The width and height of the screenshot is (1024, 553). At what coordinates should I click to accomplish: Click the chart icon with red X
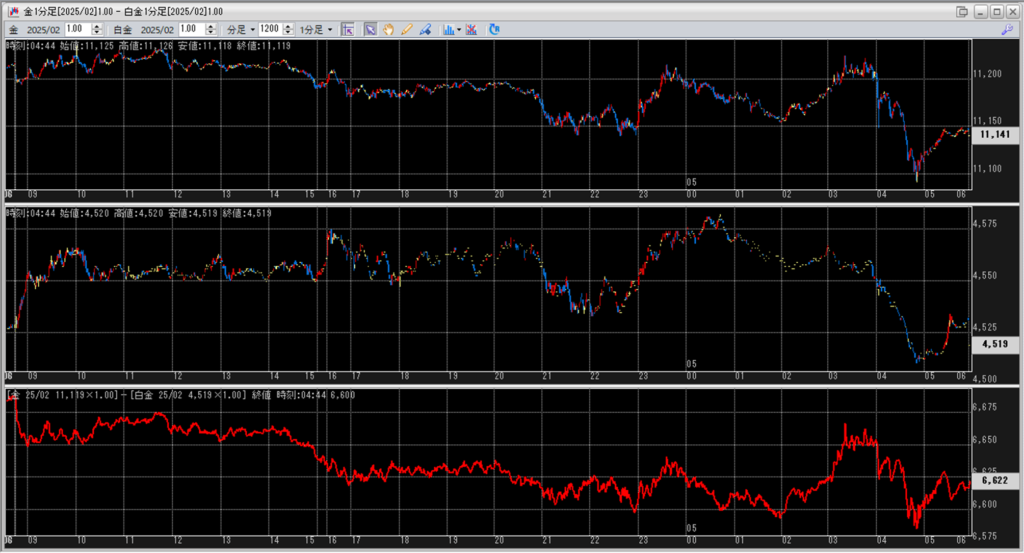[x=471, y=30]
